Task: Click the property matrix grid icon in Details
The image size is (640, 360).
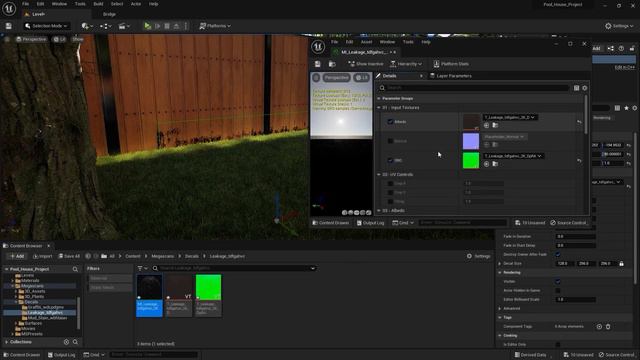Action: (x=576, y=88)
